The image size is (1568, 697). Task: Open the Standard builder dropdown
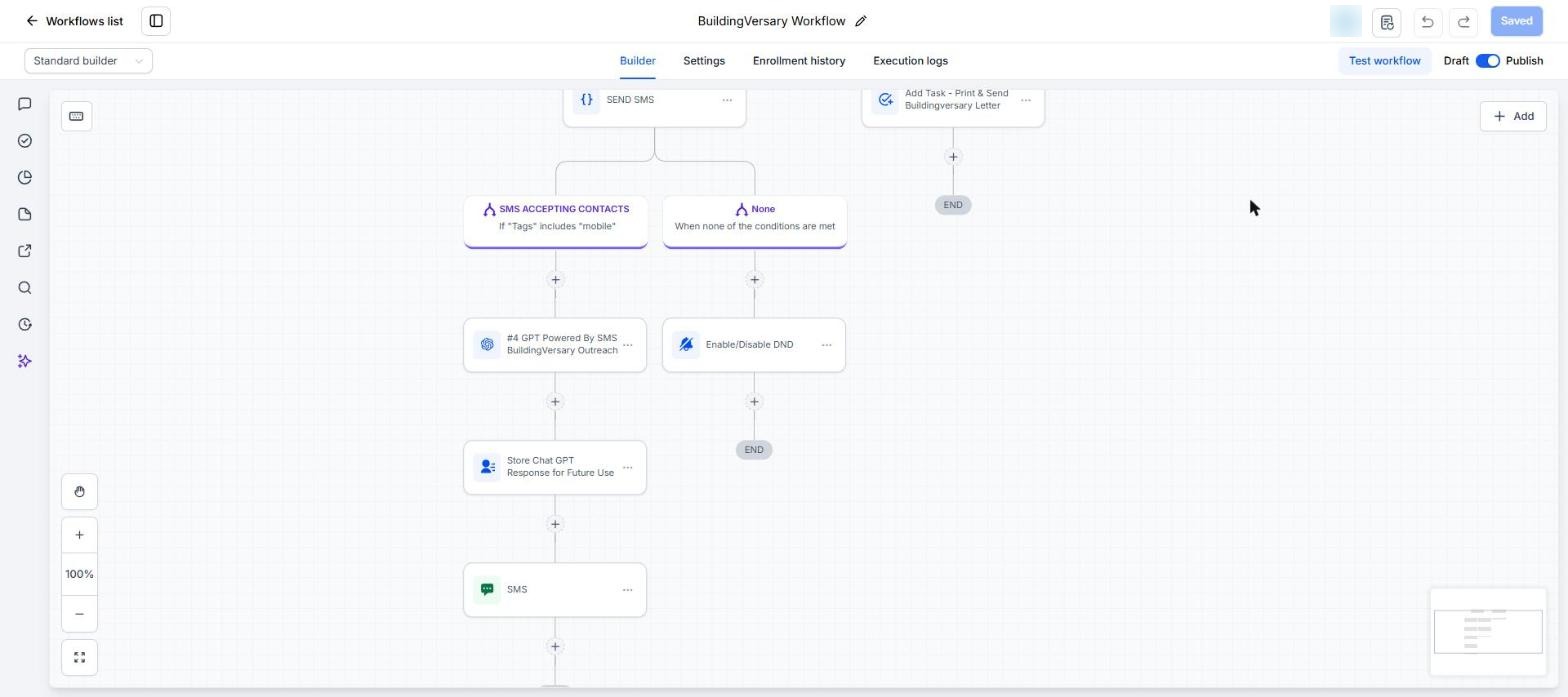89,61
